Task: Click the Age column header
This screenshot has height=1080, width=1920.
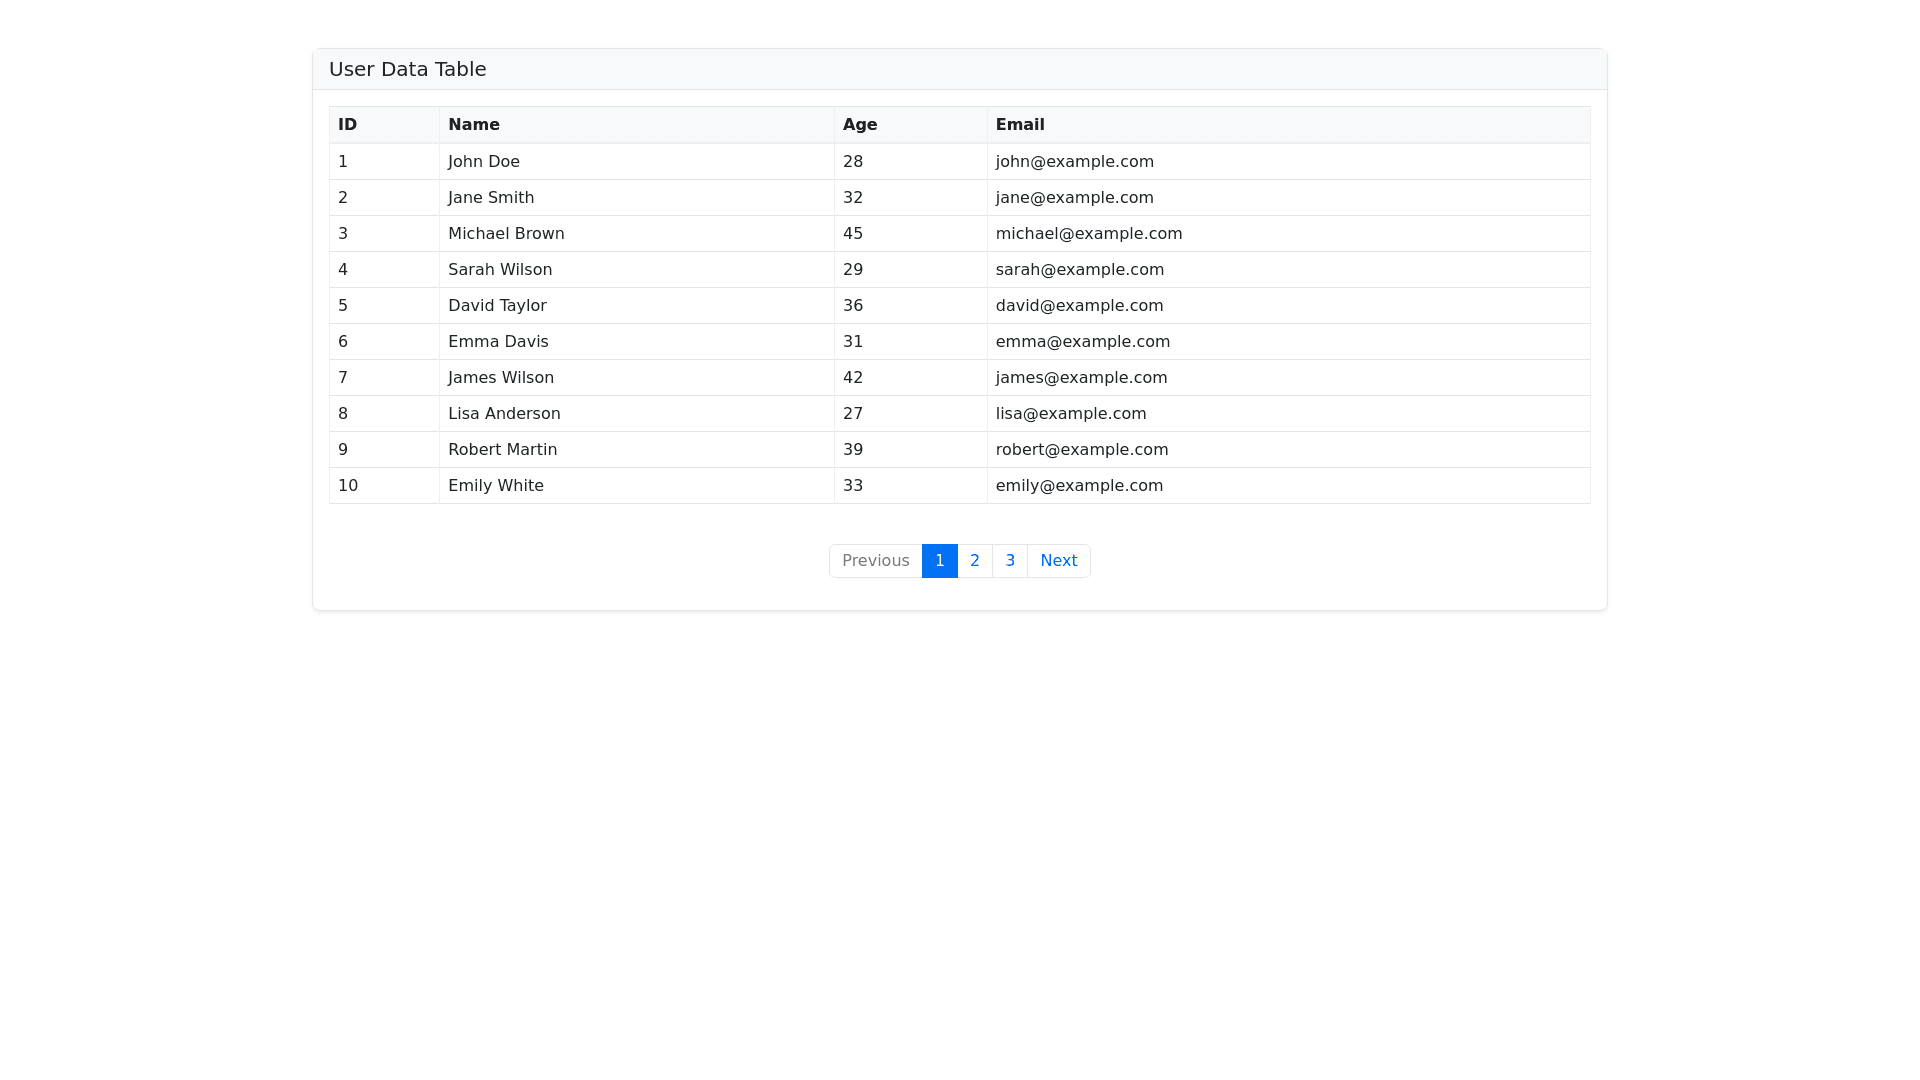Action: 860,125
